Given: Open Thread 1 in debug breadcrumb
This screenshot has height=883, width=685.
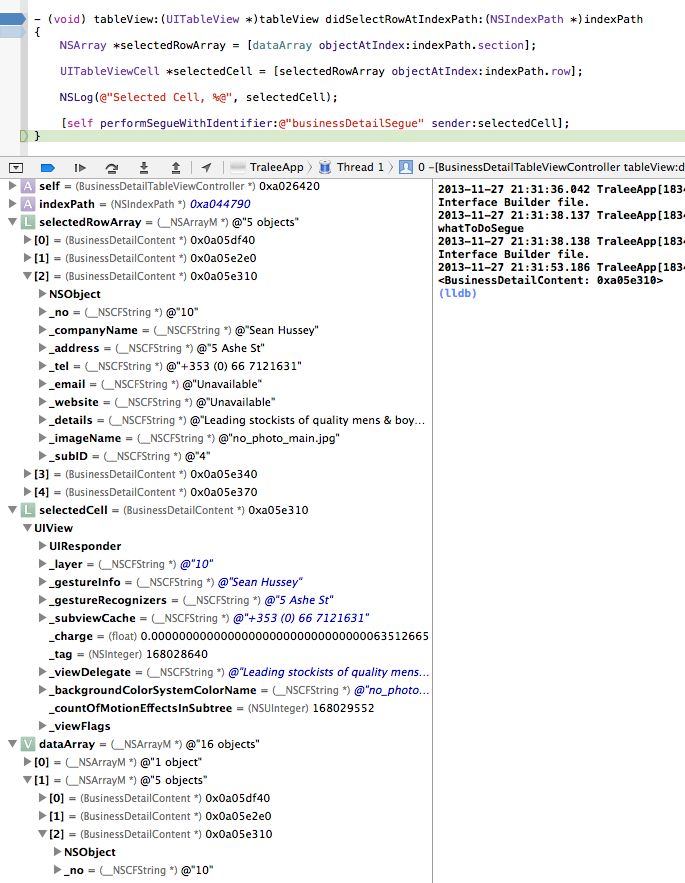Looking at the screenshot, I should point(360,167).
